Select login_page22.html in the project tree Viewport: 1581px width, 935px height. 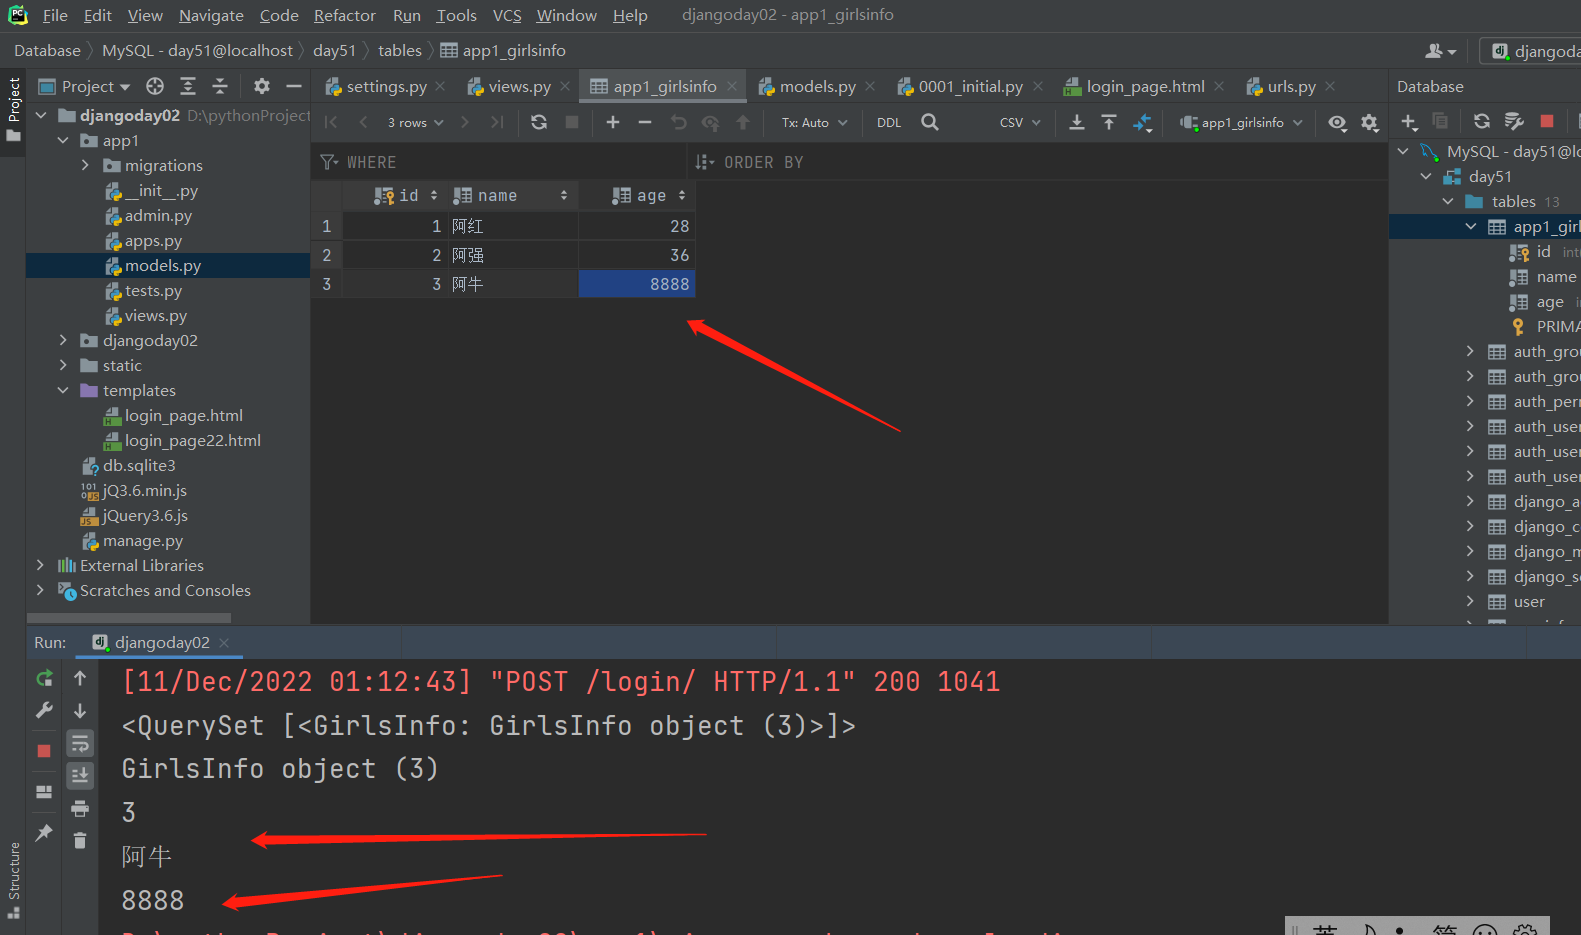pyautogui.click(x=182, y=441)
